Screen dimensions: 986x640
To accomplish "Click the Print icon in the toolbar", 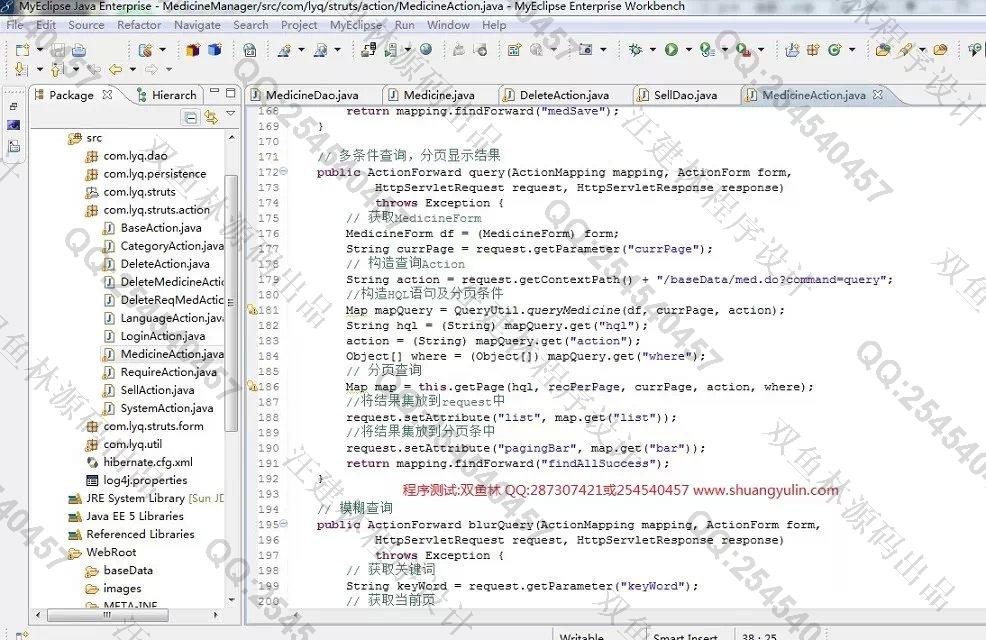I will click(x=79, y=50).
